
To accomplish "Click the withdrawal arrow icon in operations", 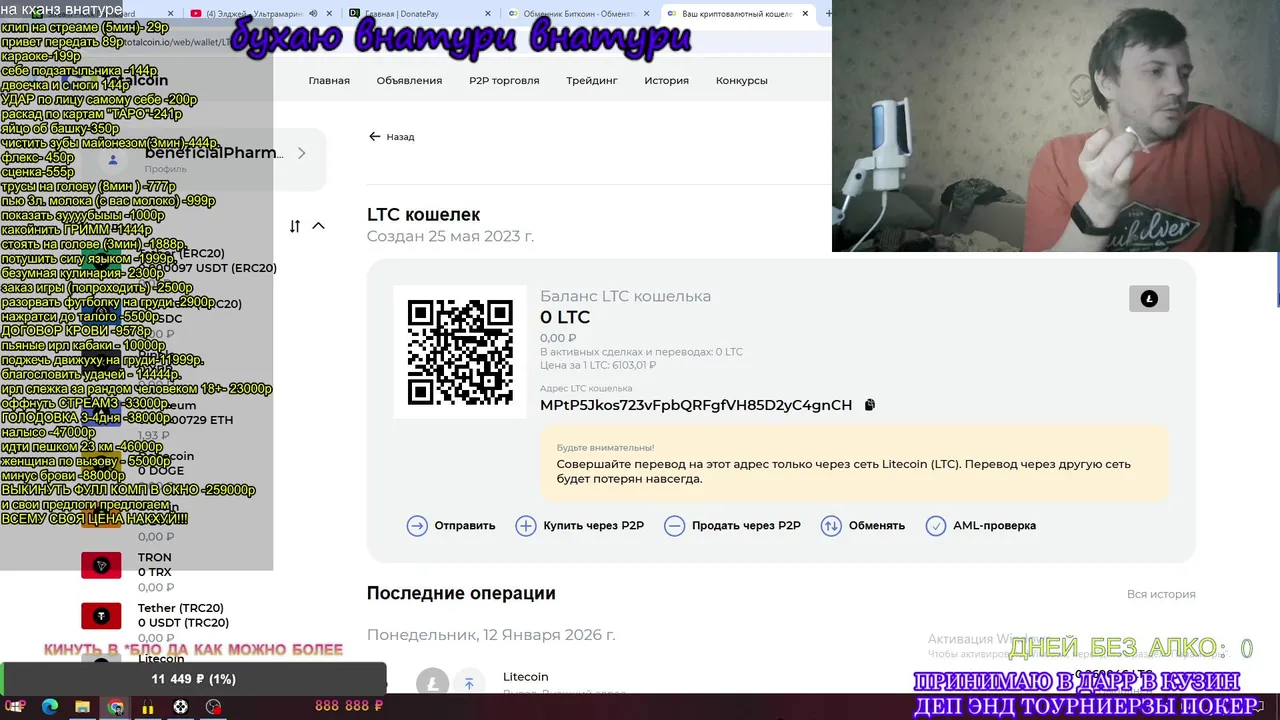I will click(x=469, y=682).
